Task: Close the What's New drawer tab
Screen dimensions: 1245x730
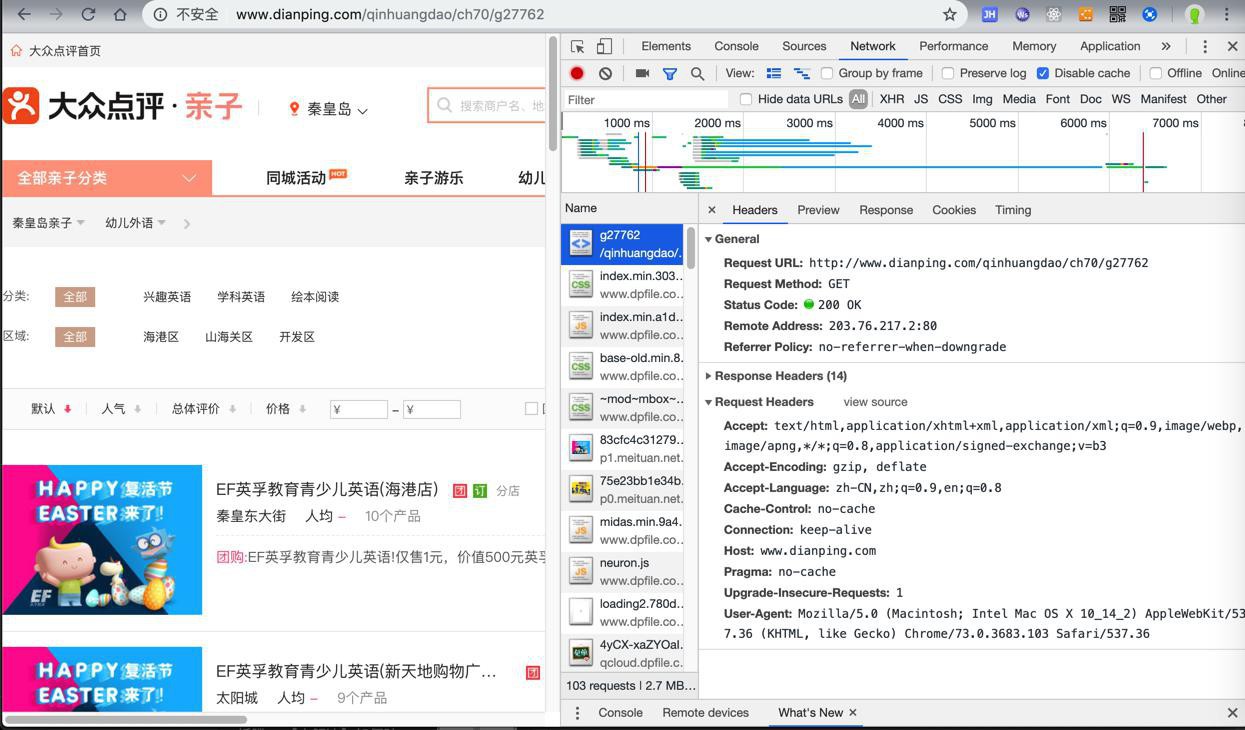Action: (853, 713)
